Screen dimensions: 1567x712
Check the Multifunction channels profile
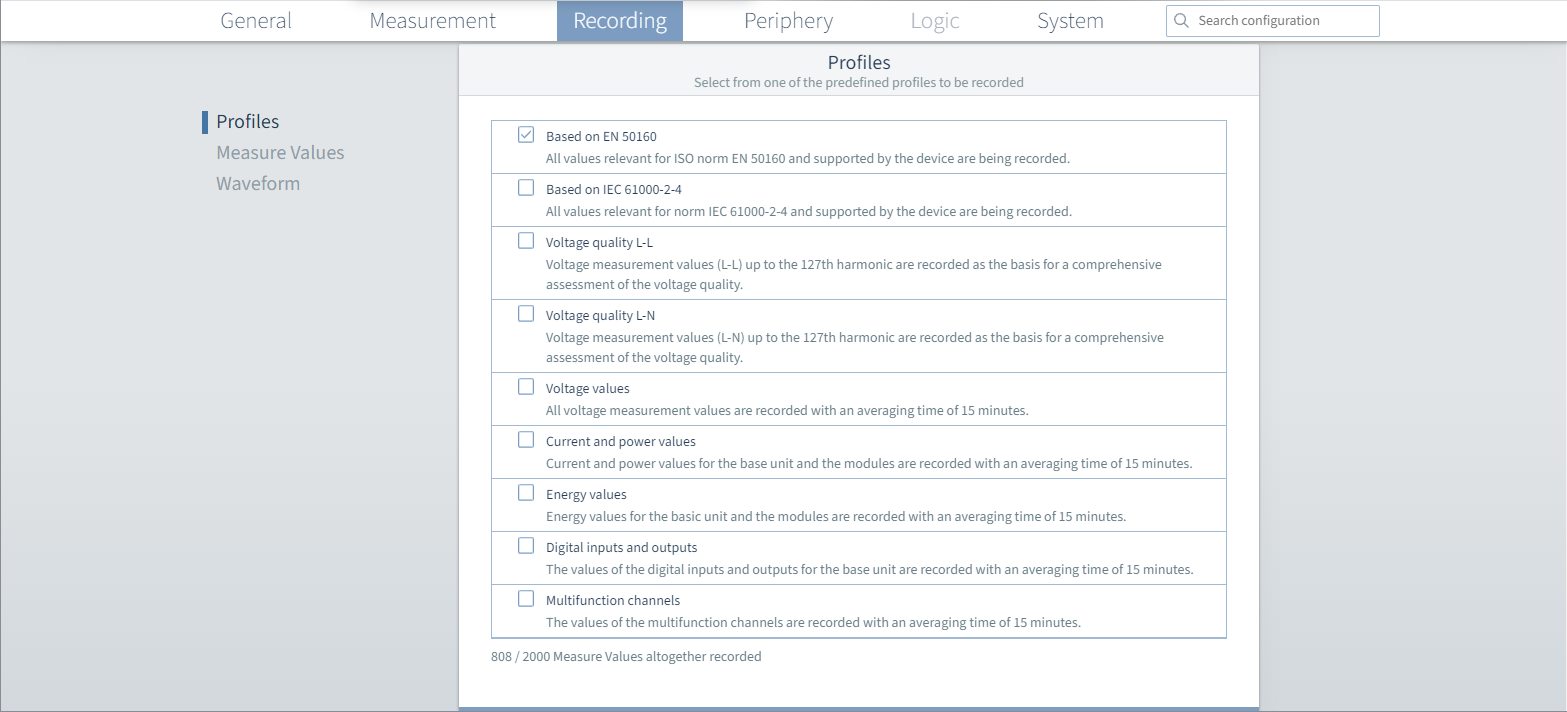point(526,598)
